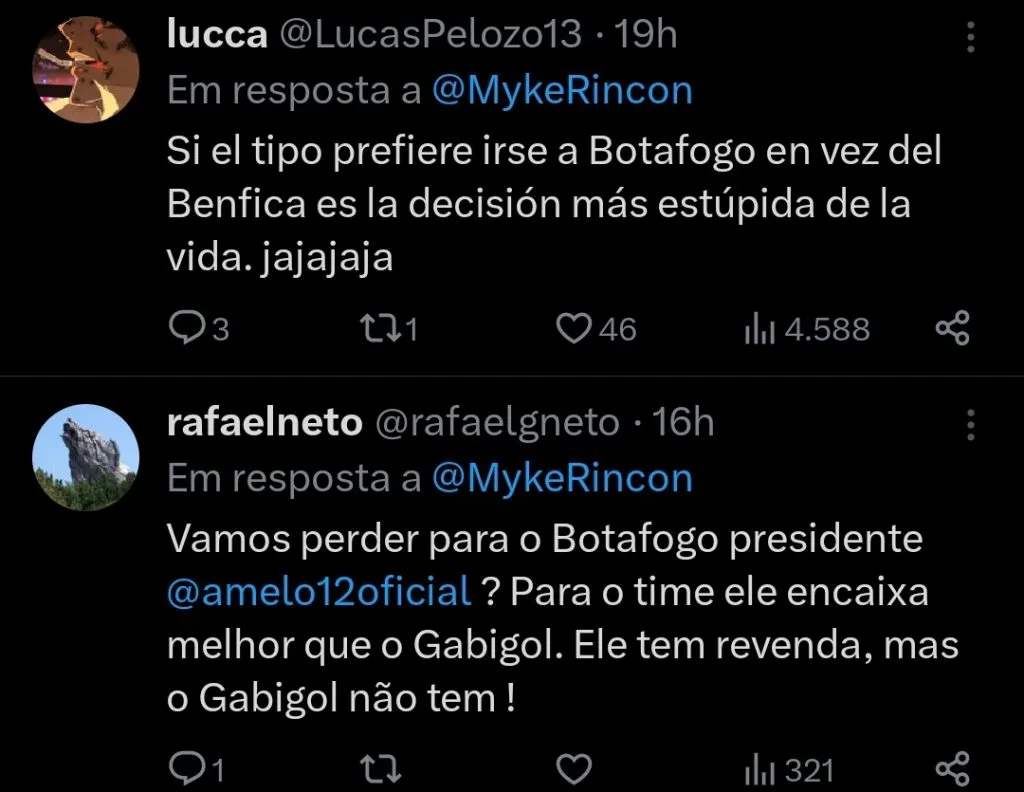1024x792 pixels.
Task: Open the options menu on lucca's tweet
Action: (969, 35)
